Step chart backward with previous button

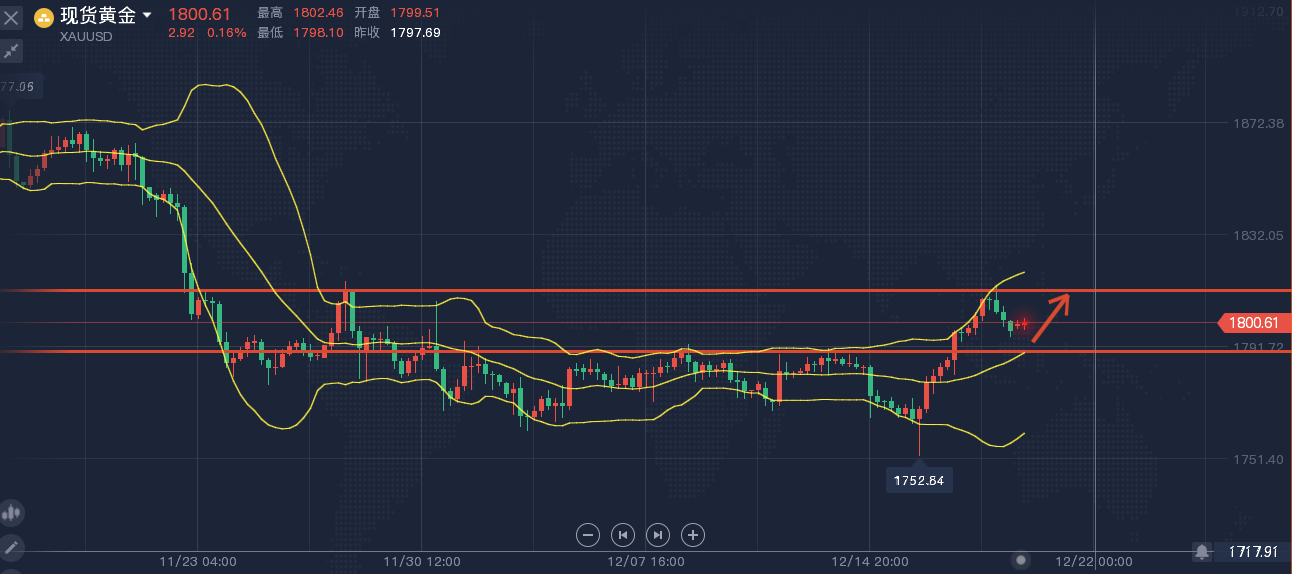pyautogui.click(x=623, y=534)
